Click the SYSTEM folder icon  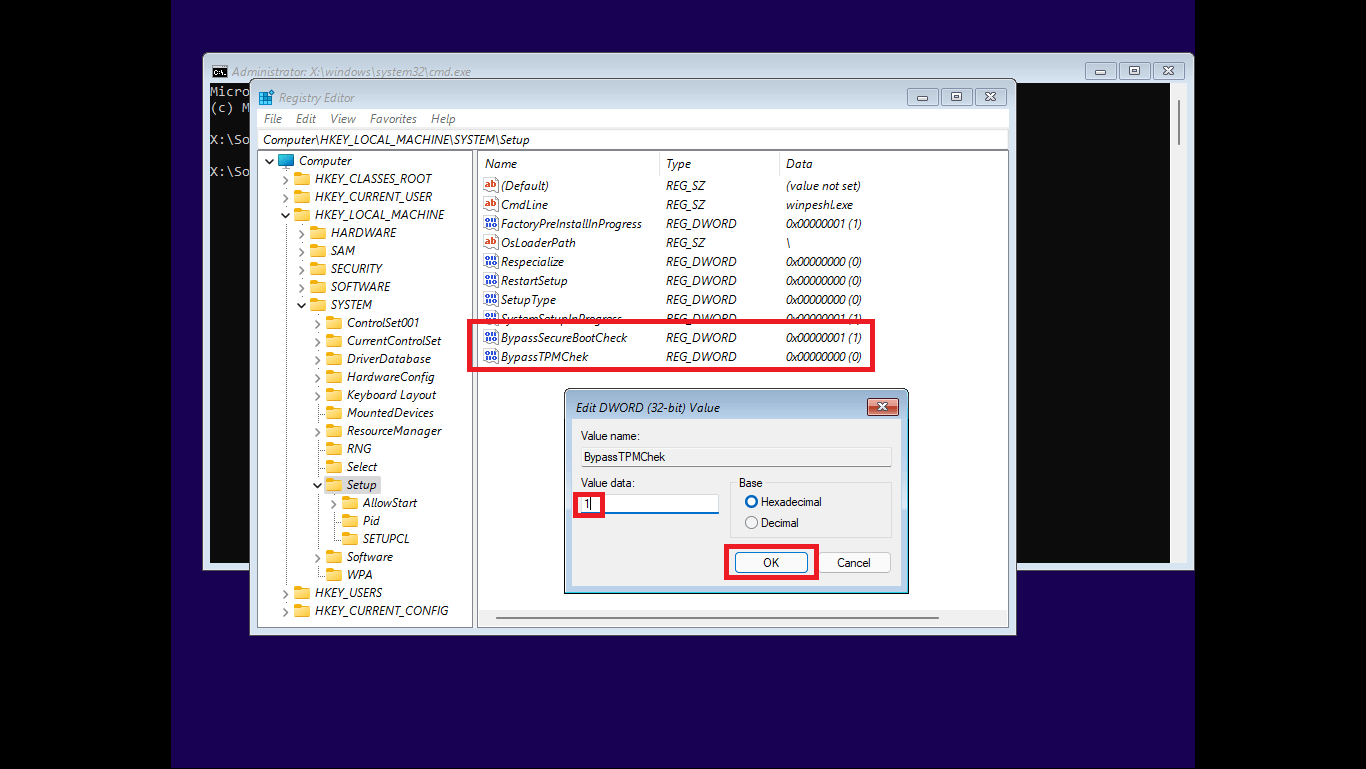[x=318, y=304]
